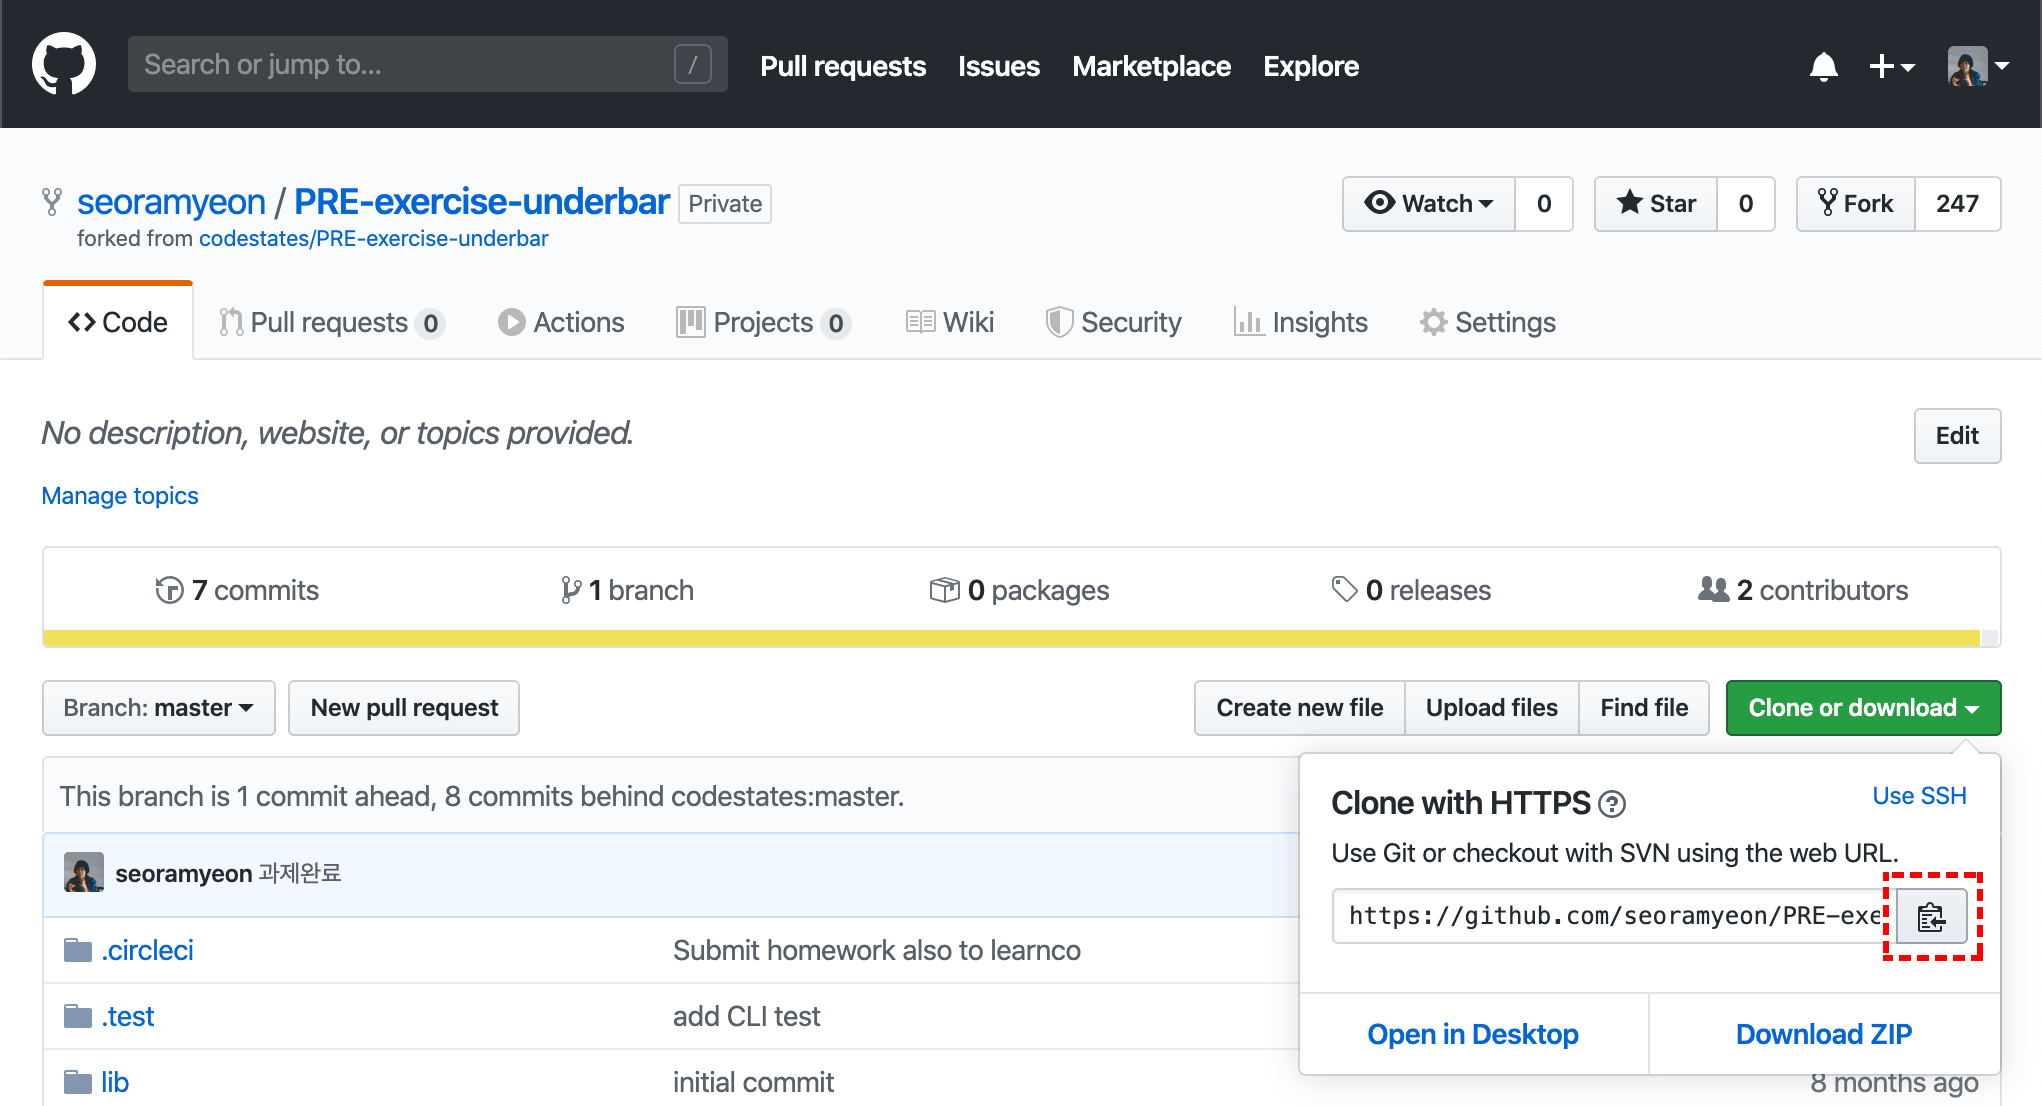Screen dimensions: 2042x1106
Task: Expand the plus create-new menu
Action: (x=1891, y=66)
